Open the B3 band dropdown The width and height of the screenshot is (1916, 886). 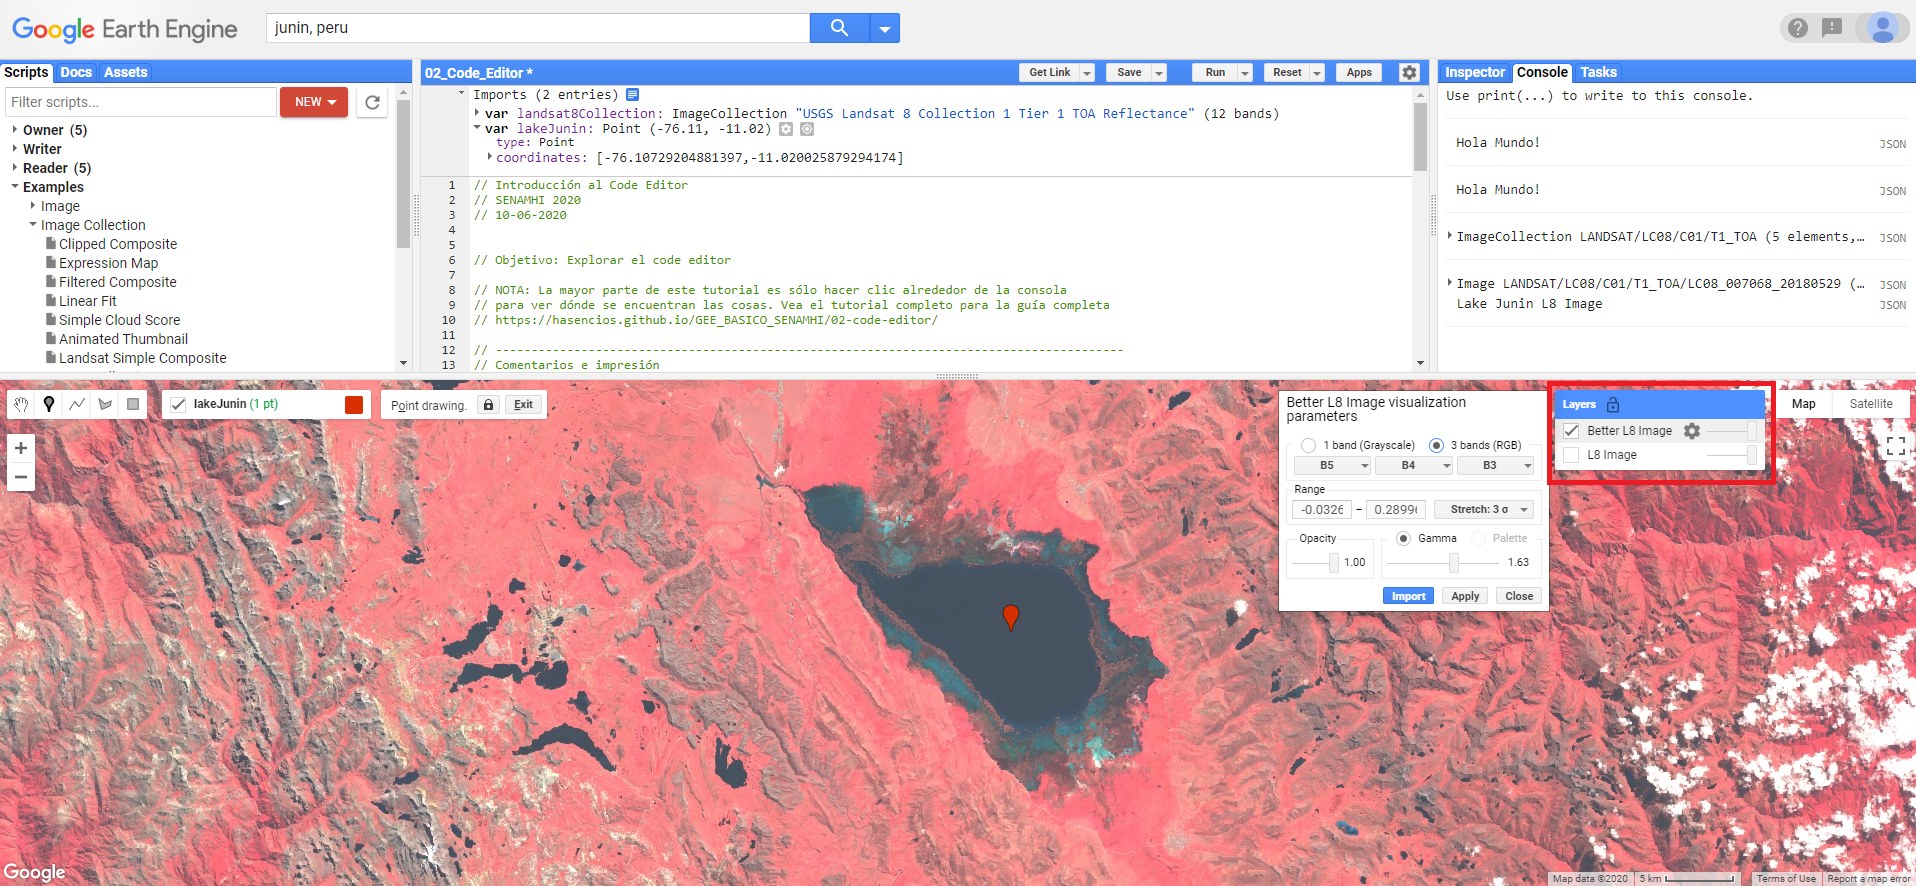[1495, 466]
